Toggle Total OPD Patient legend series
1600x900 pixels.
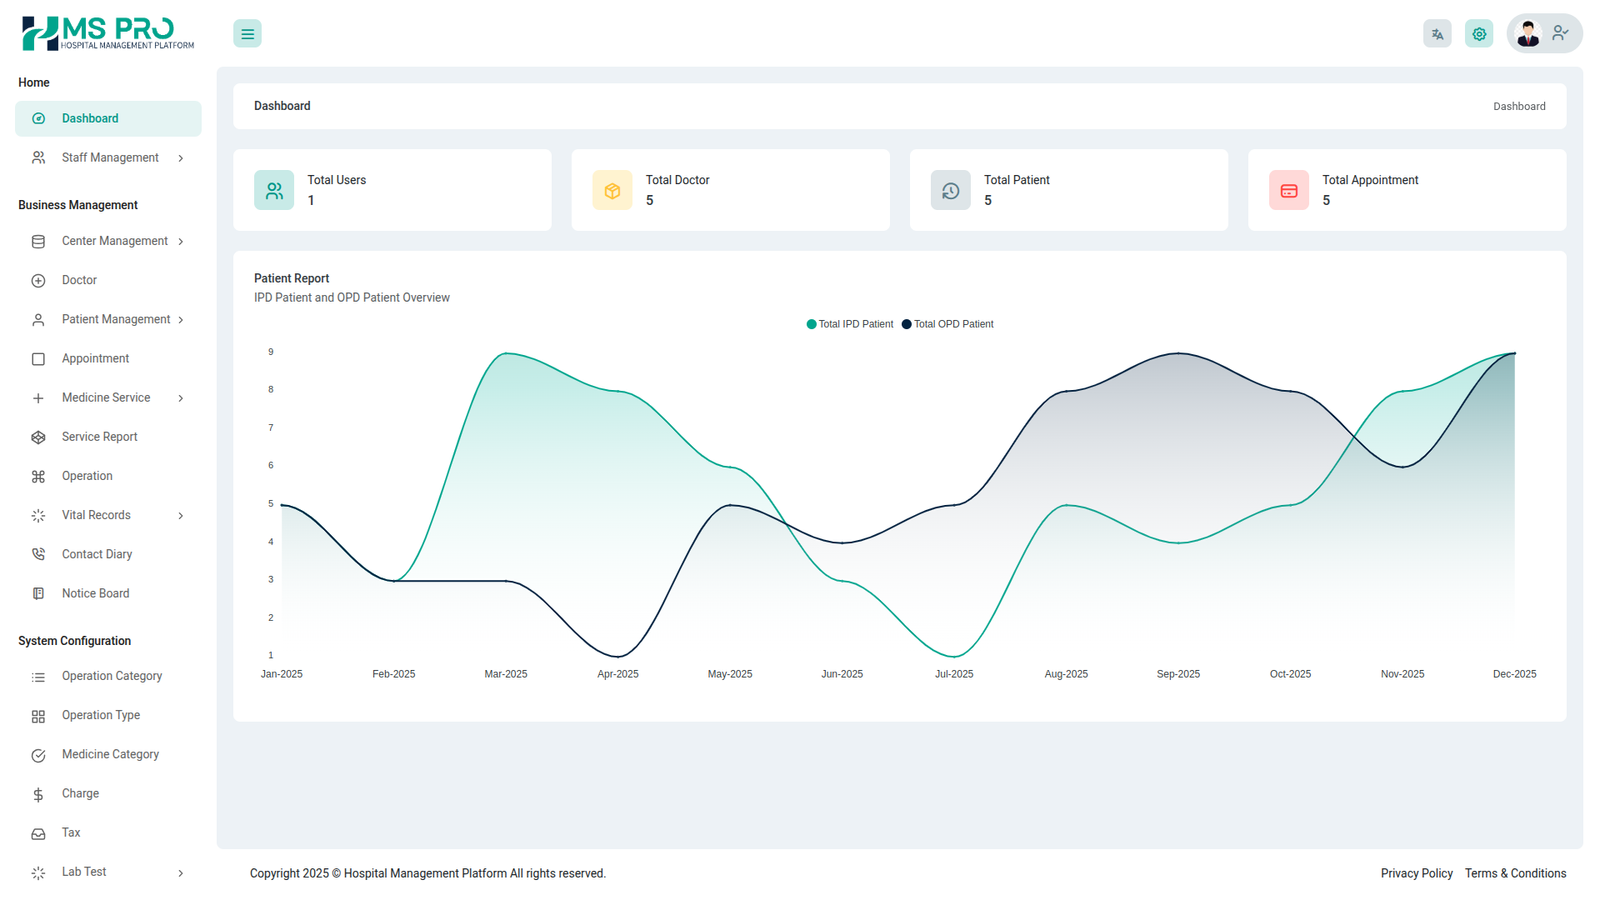coord(948,324)
